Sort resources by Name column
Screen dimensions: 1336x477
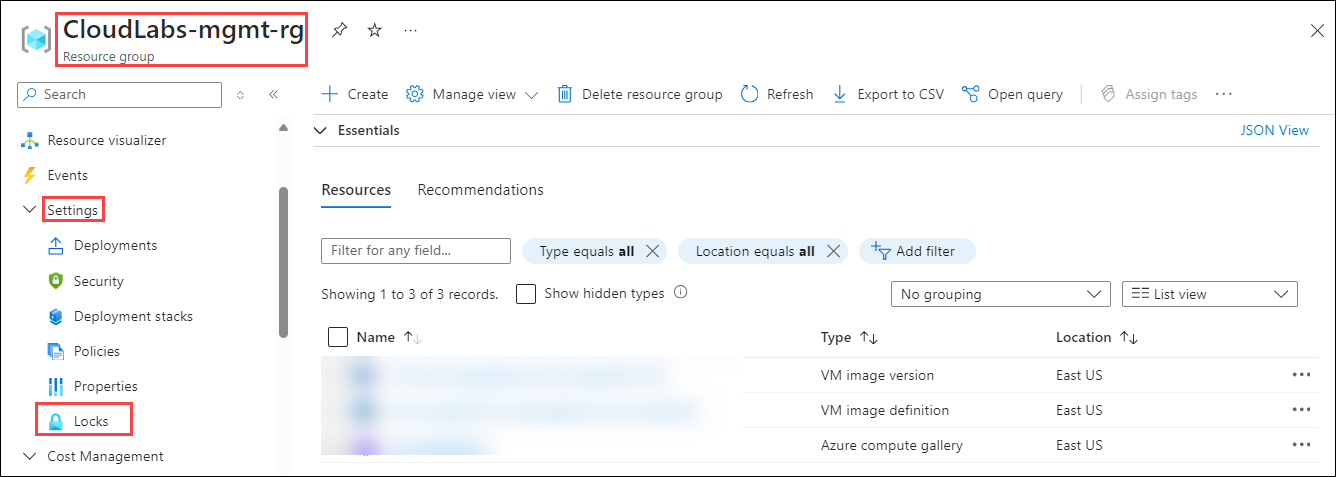click(389, 338)
